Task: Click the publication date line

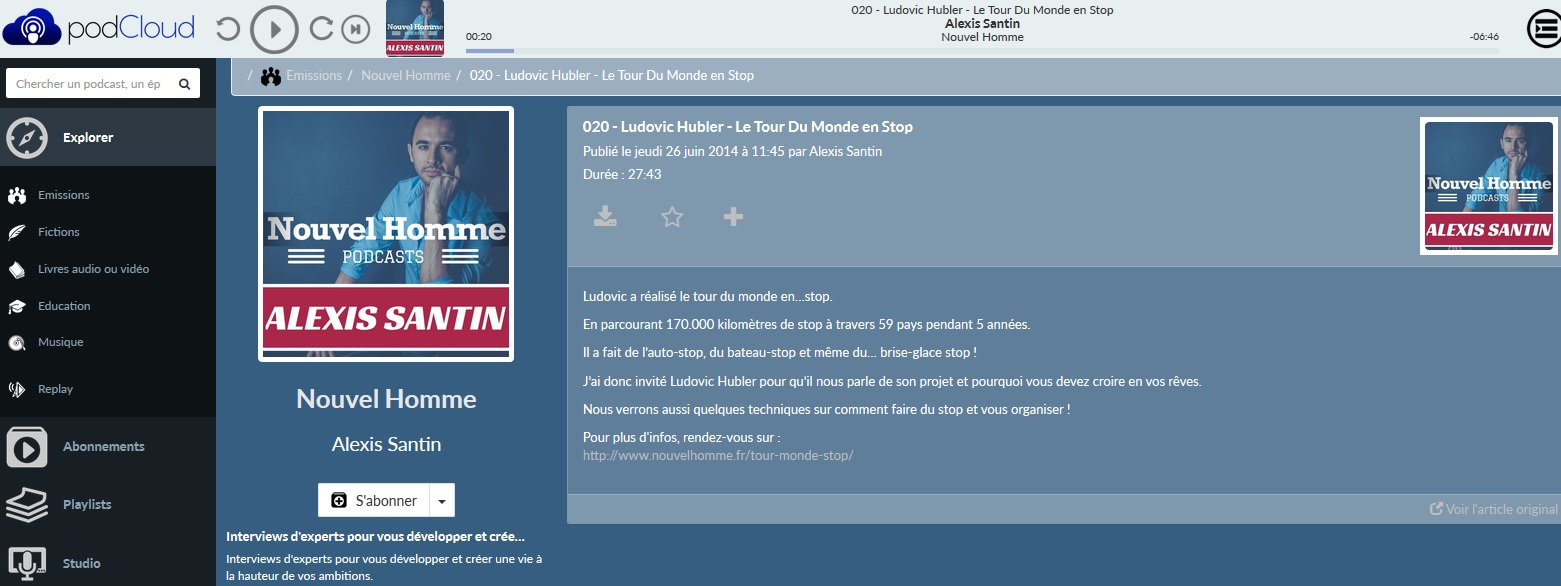Action: coord(733,151)
